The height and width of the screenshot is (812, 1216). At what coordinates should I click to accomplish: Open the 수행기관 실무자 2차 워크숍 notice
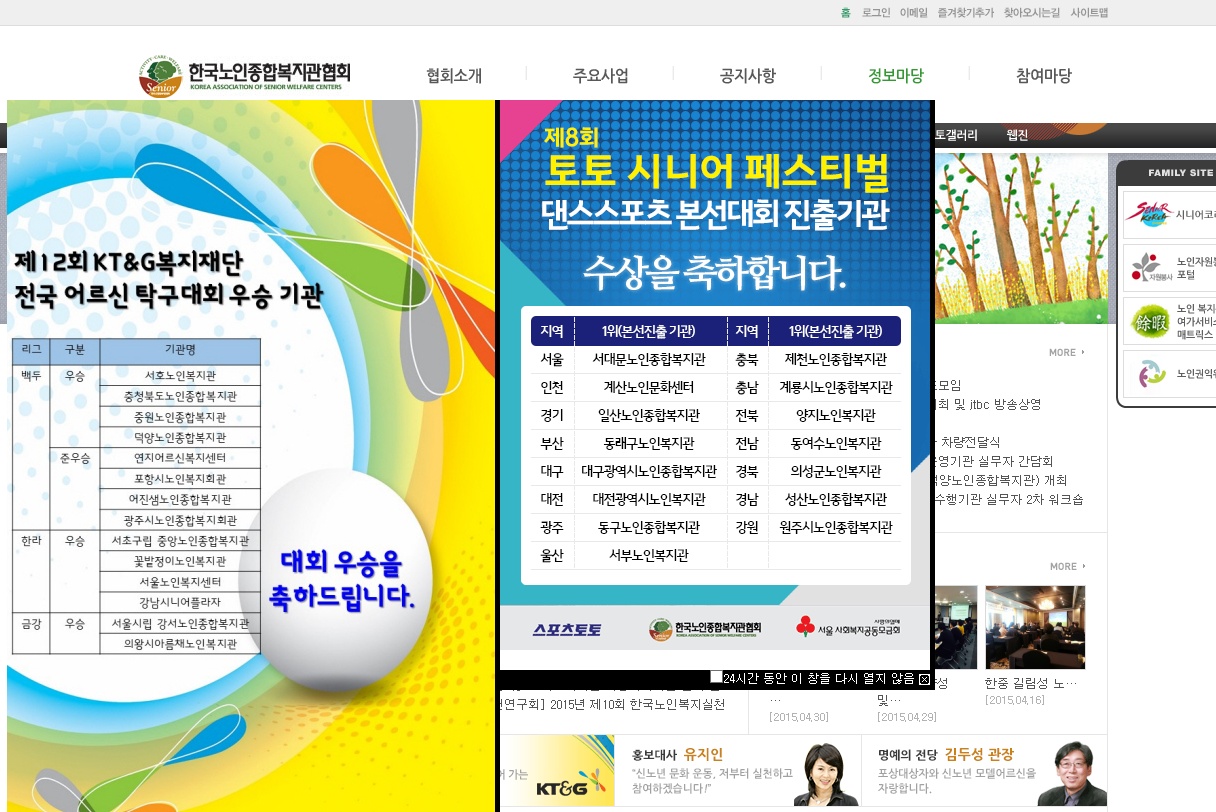tap(1008, 499)
